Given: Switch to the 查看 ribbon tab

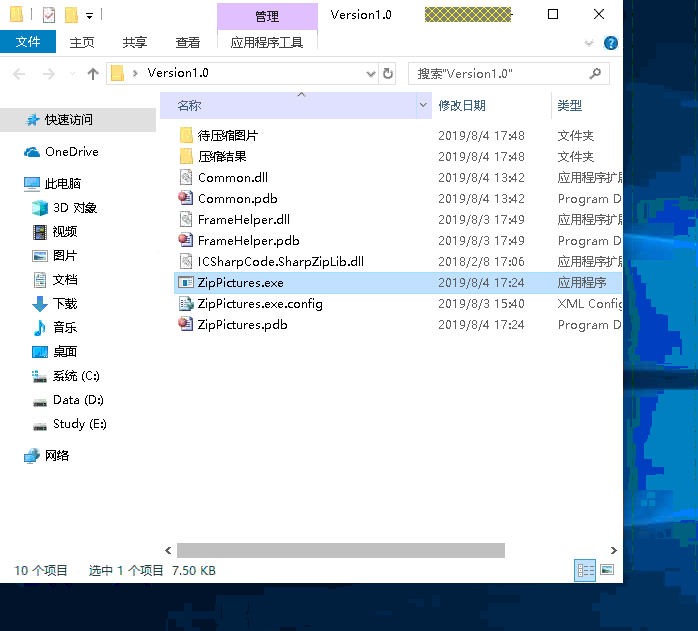Looking at the screenshot, I should point(187,42).
